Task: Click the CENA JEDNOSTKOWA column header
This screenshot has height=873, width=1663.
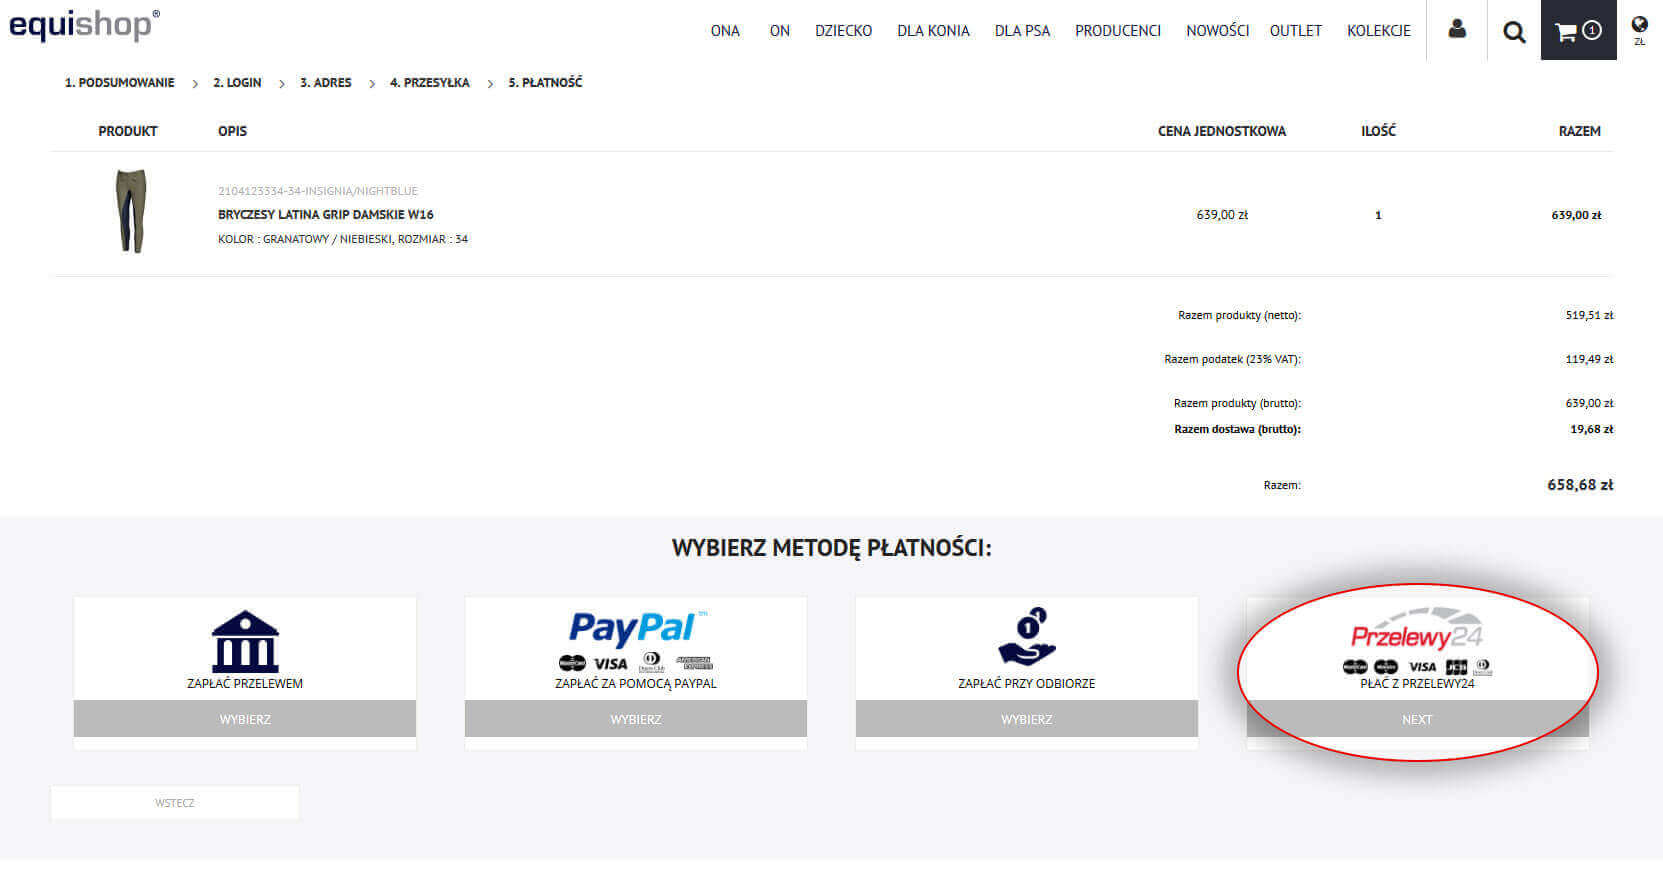Action: [x=1222, y=131]
